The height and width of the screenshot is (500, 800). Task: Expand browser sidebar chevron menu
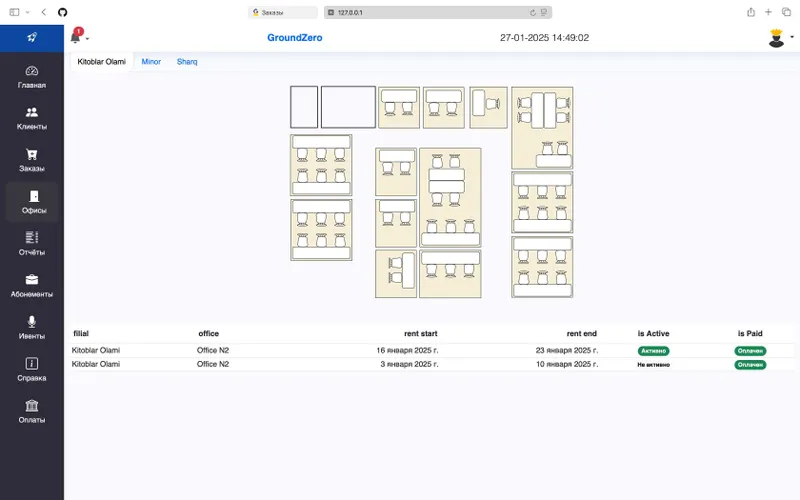(28, 12)
